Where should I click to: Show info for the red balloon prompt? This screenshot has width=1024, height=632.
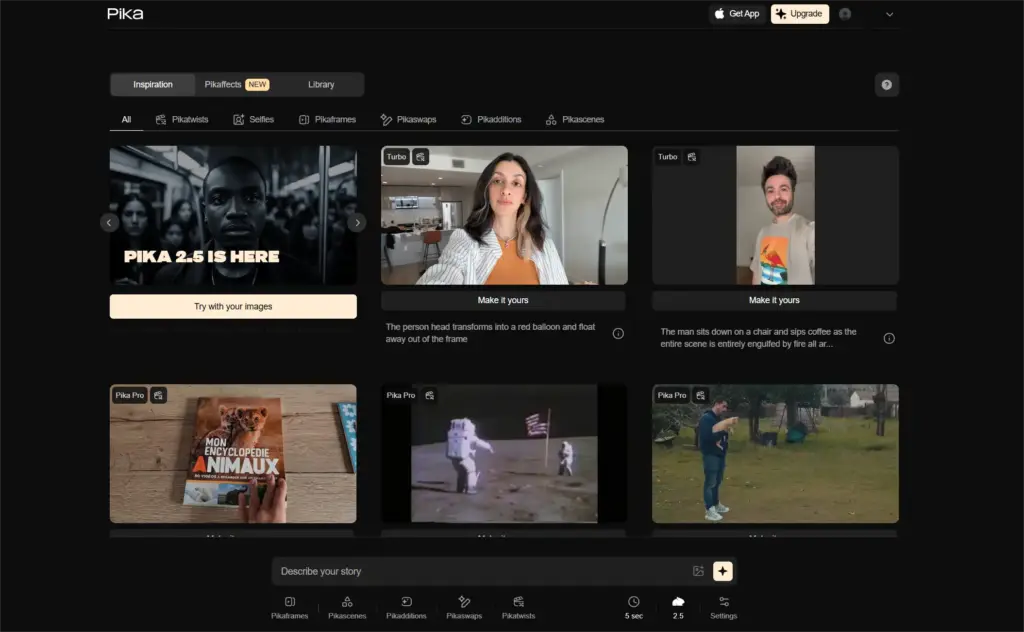(618, 334)
